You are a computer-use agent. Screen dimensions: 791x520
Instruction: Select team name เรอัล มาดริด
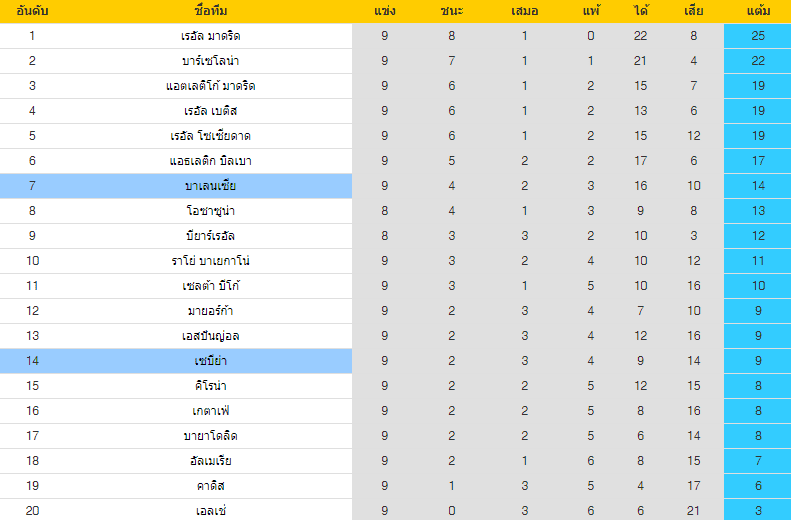[x=211, y=36]
